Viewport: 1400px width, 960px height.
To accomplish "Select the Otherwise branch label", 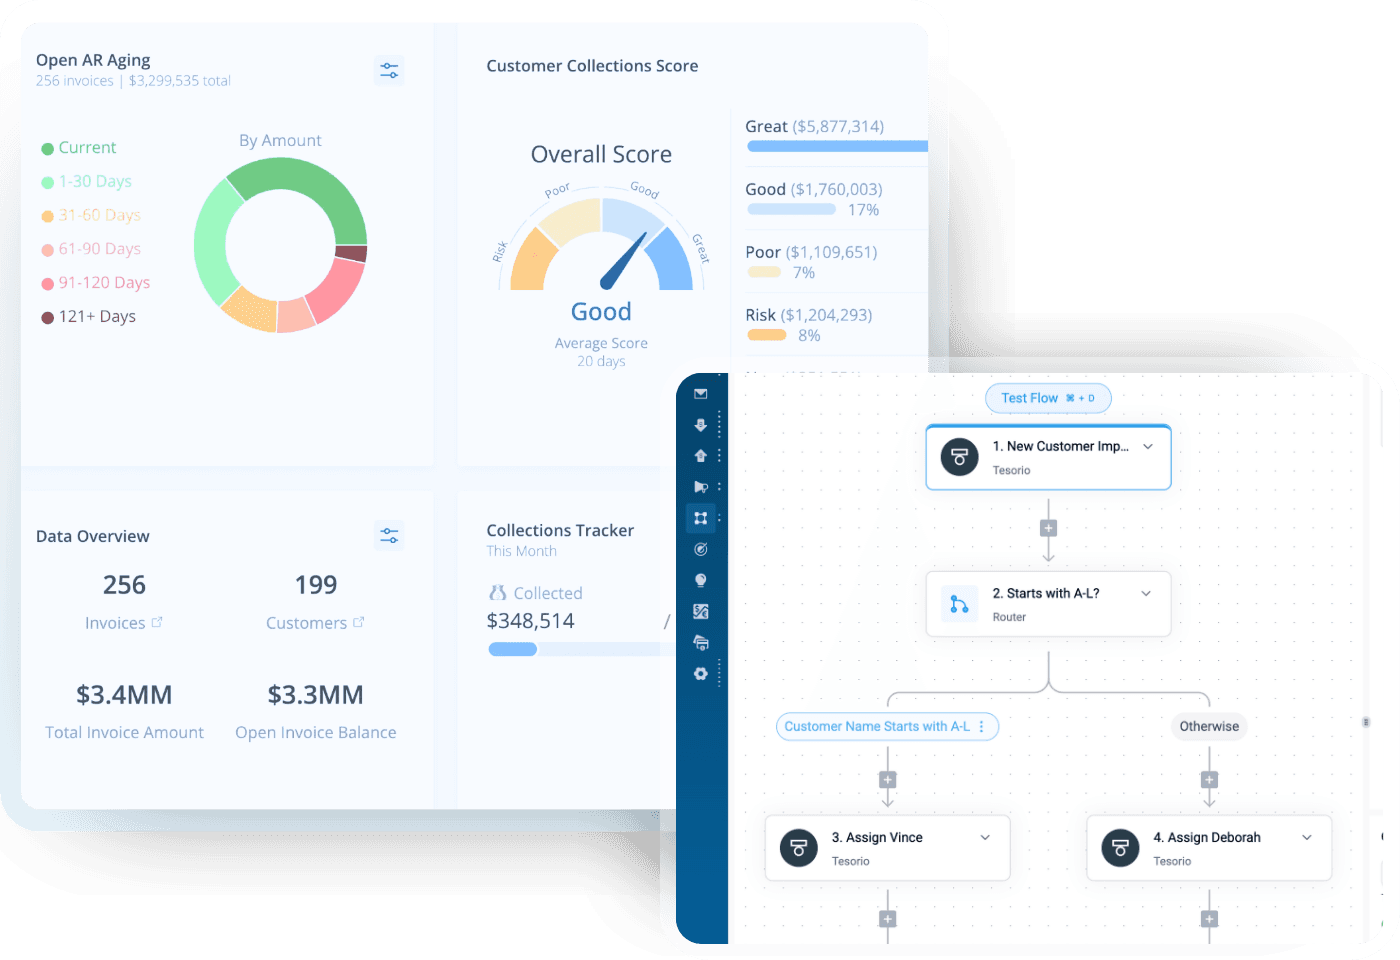I will [1208, 727].
